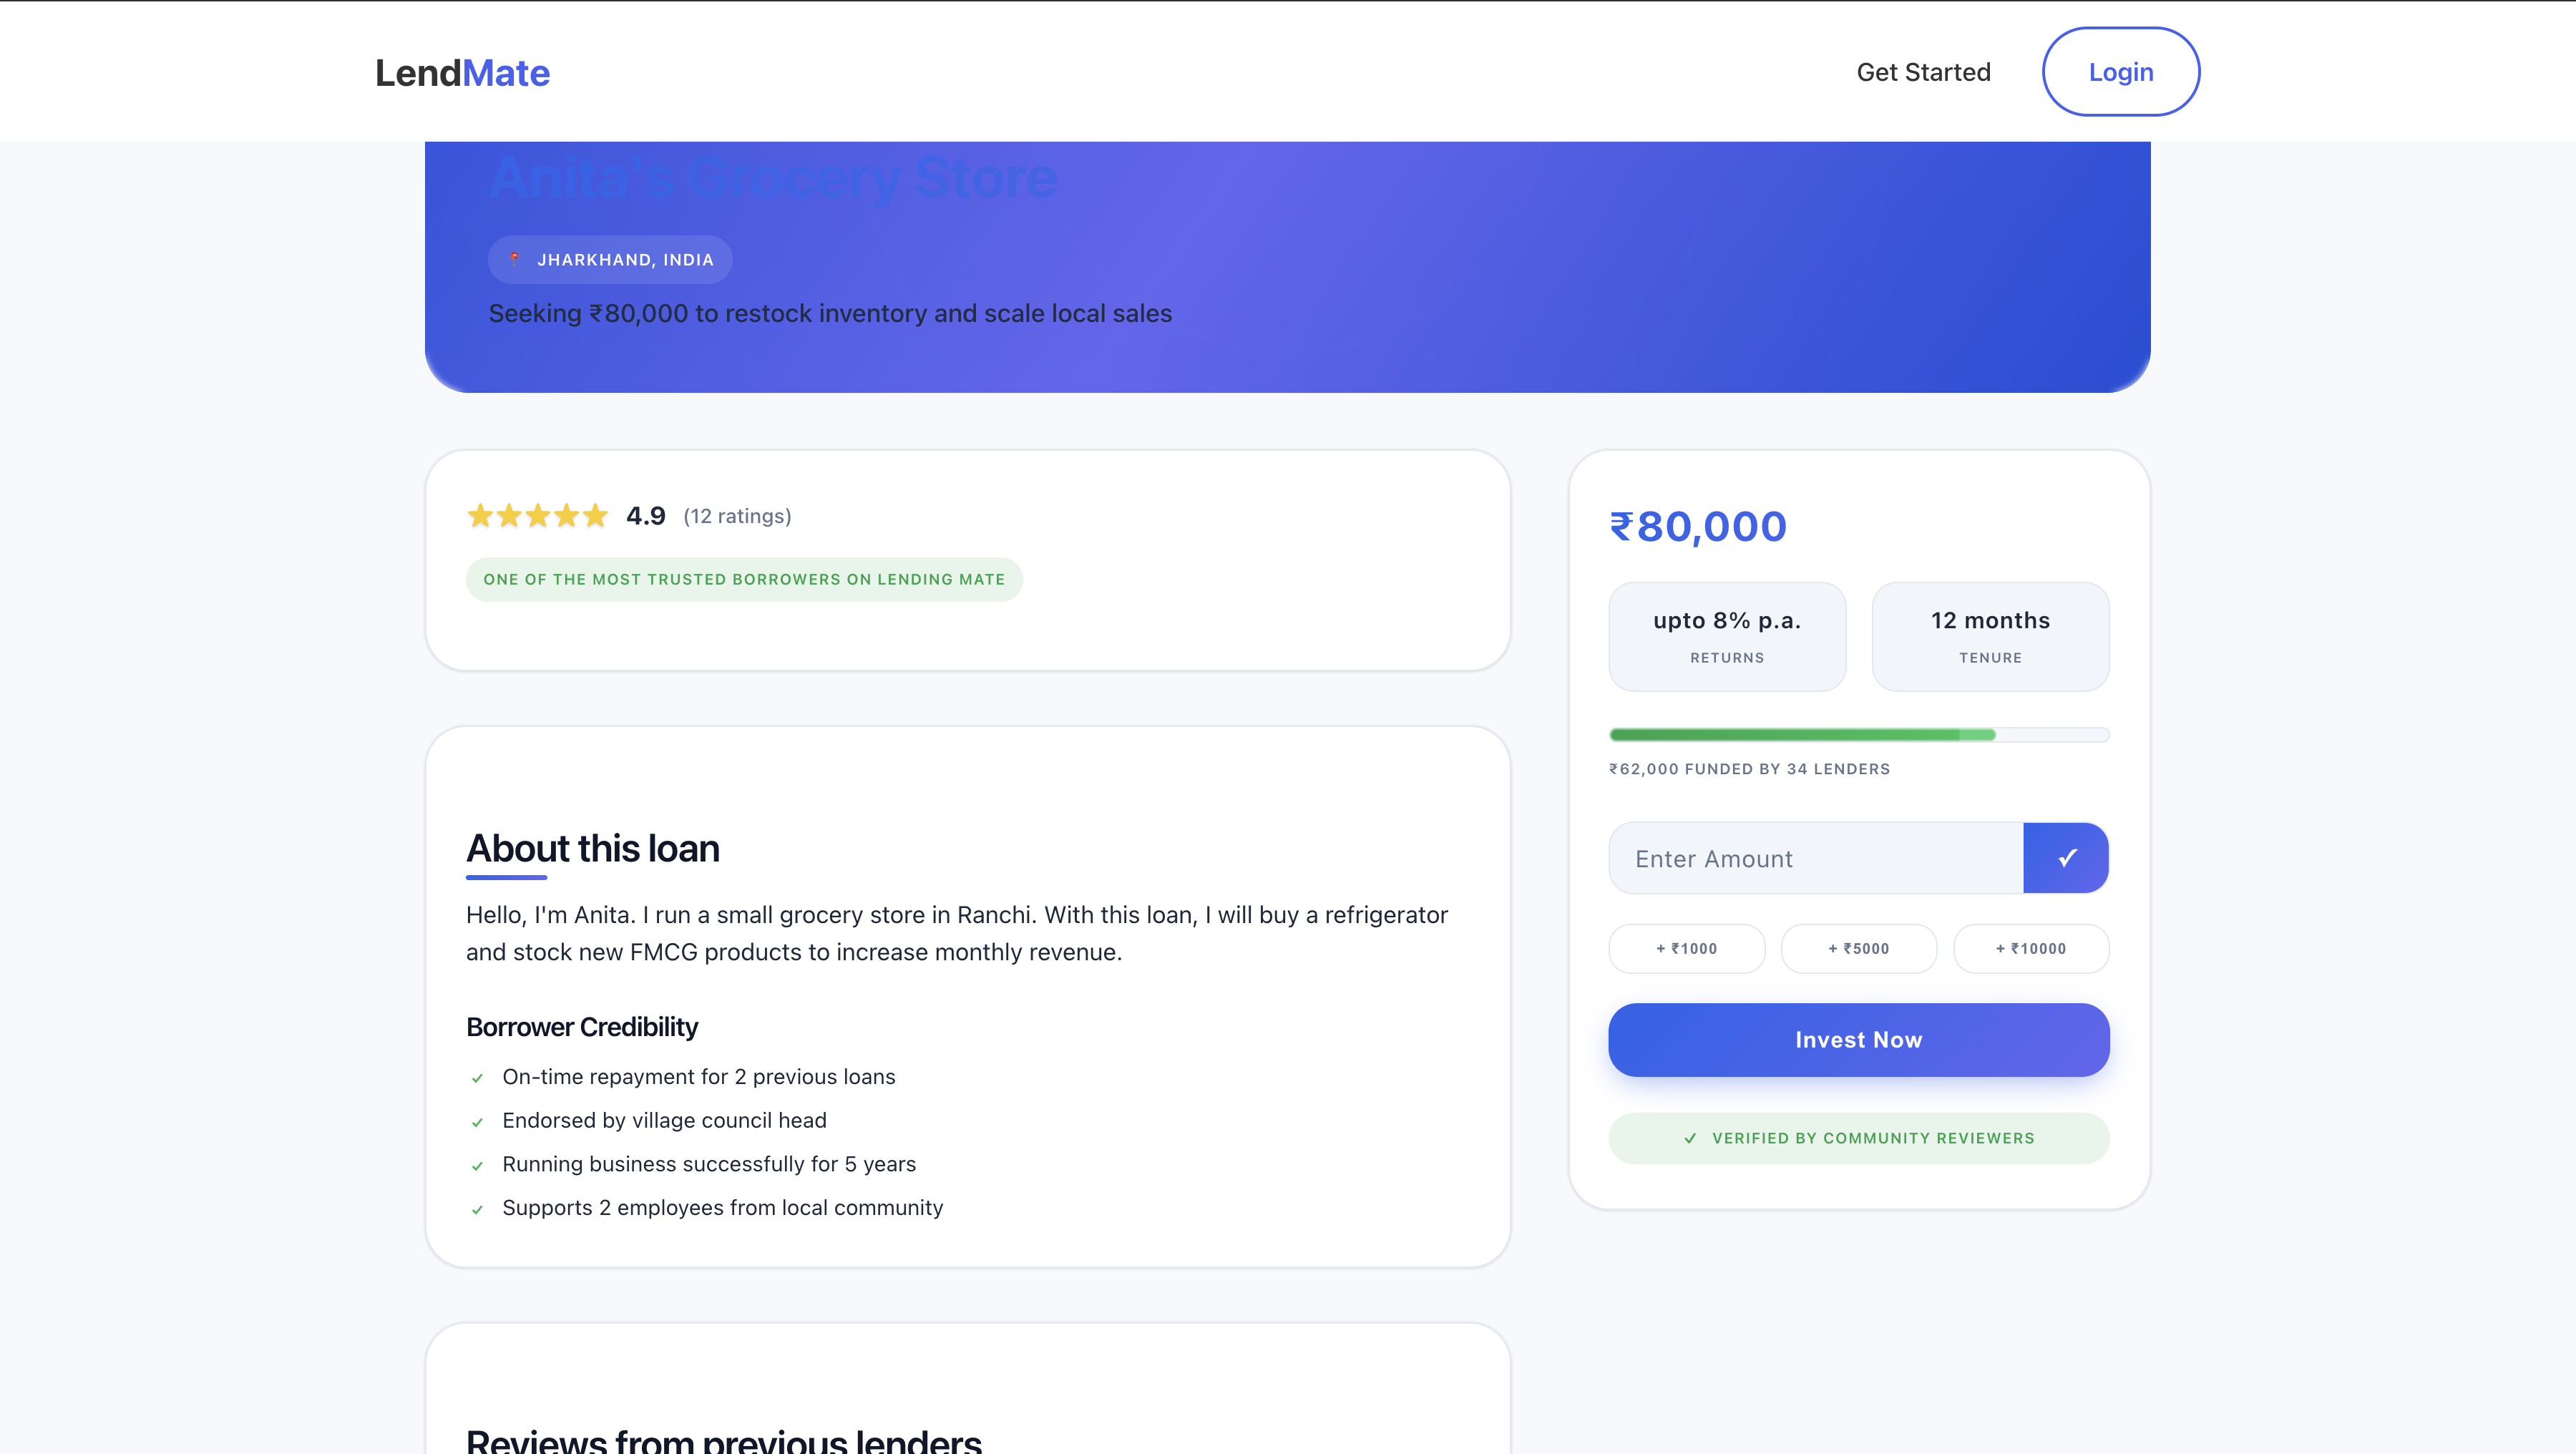The image size is (2576, 1454).
Task: Add ₹1000 to the investment amount
Action: point(1687,948)
